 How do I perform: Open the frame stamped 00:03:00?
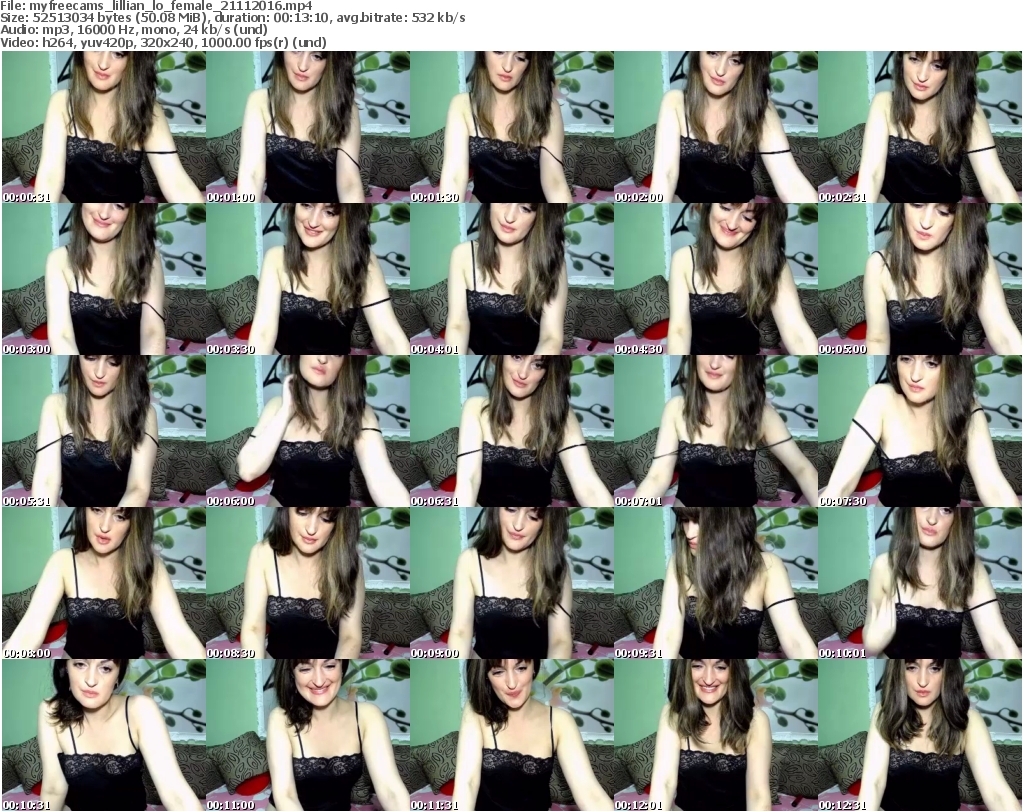104,279
